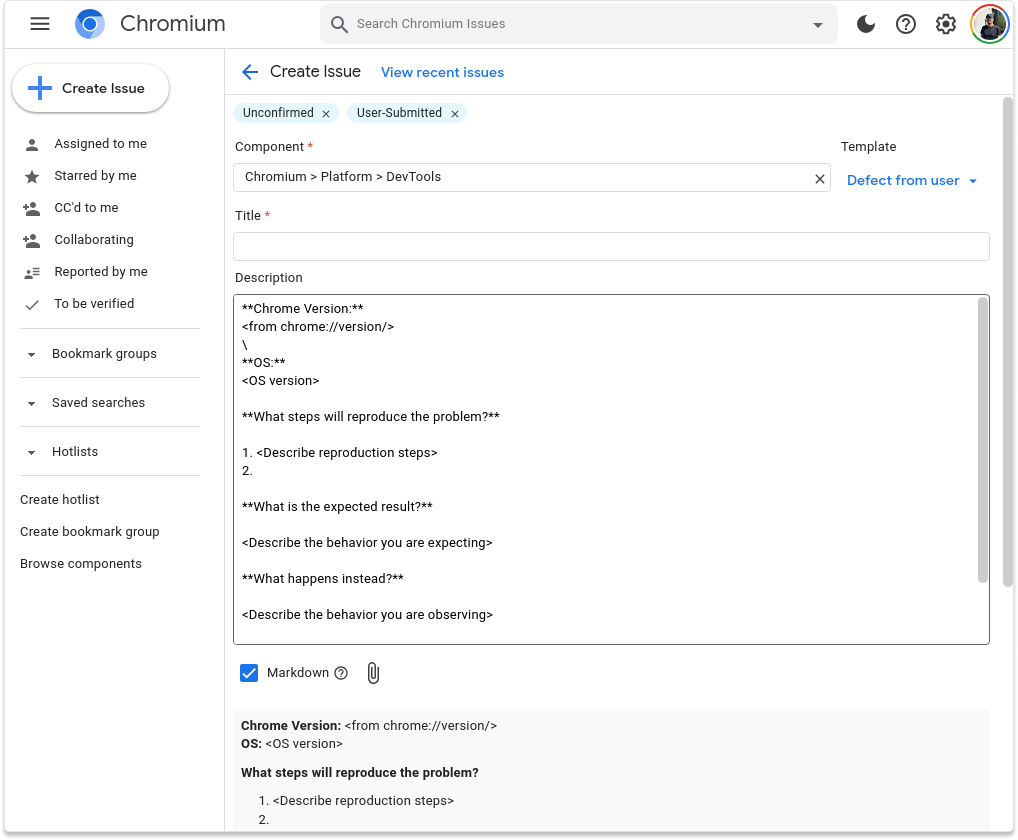Uncheck the Markdown checkbox
The image size is (1018, 840).
point(250,673)
